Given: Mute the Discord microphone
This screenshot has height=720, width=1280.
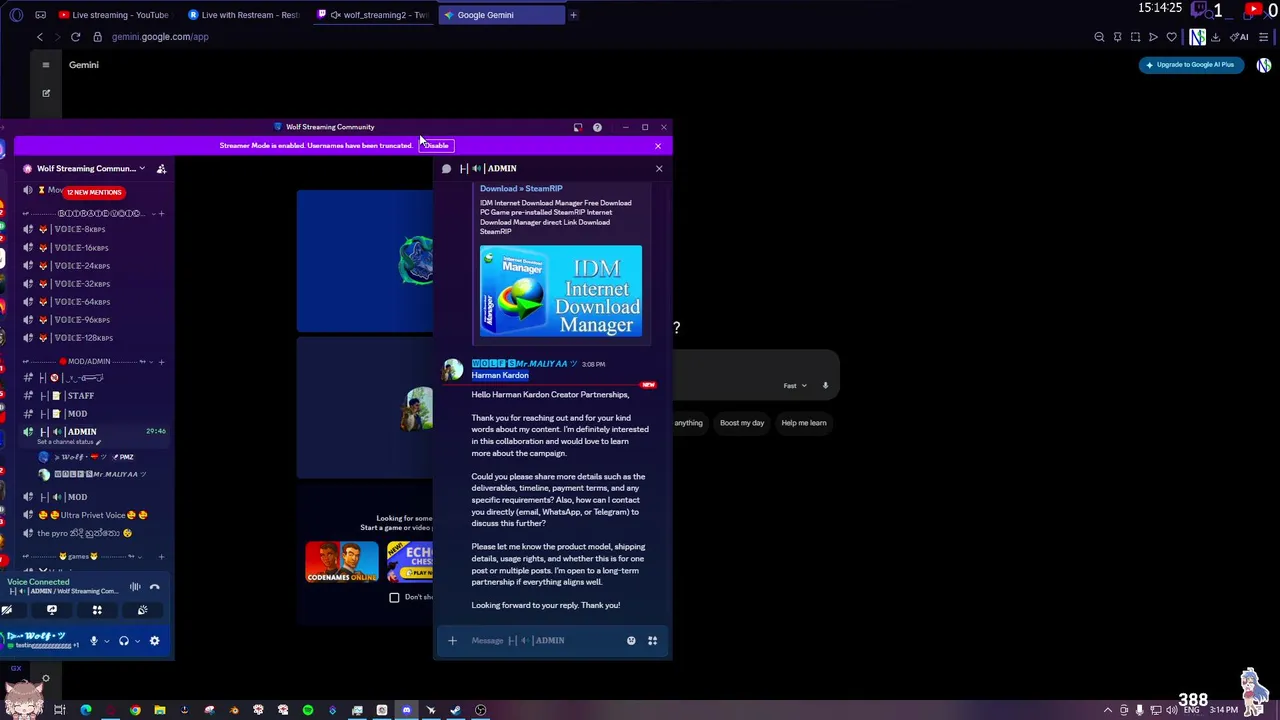Looking at the screenshot, I should click(94, 641).
